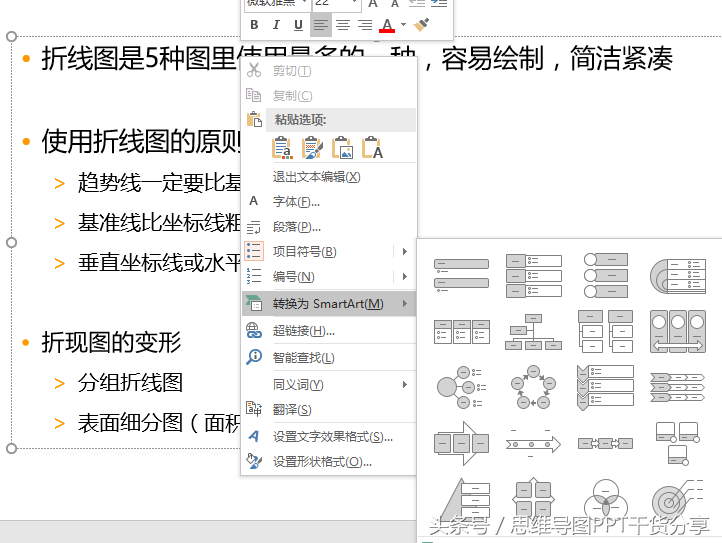Select left middle resize handle of textbox
Image resolution: width=722 pixels, height=543 pixels.
pyautogui.click(x=11, y=242)
